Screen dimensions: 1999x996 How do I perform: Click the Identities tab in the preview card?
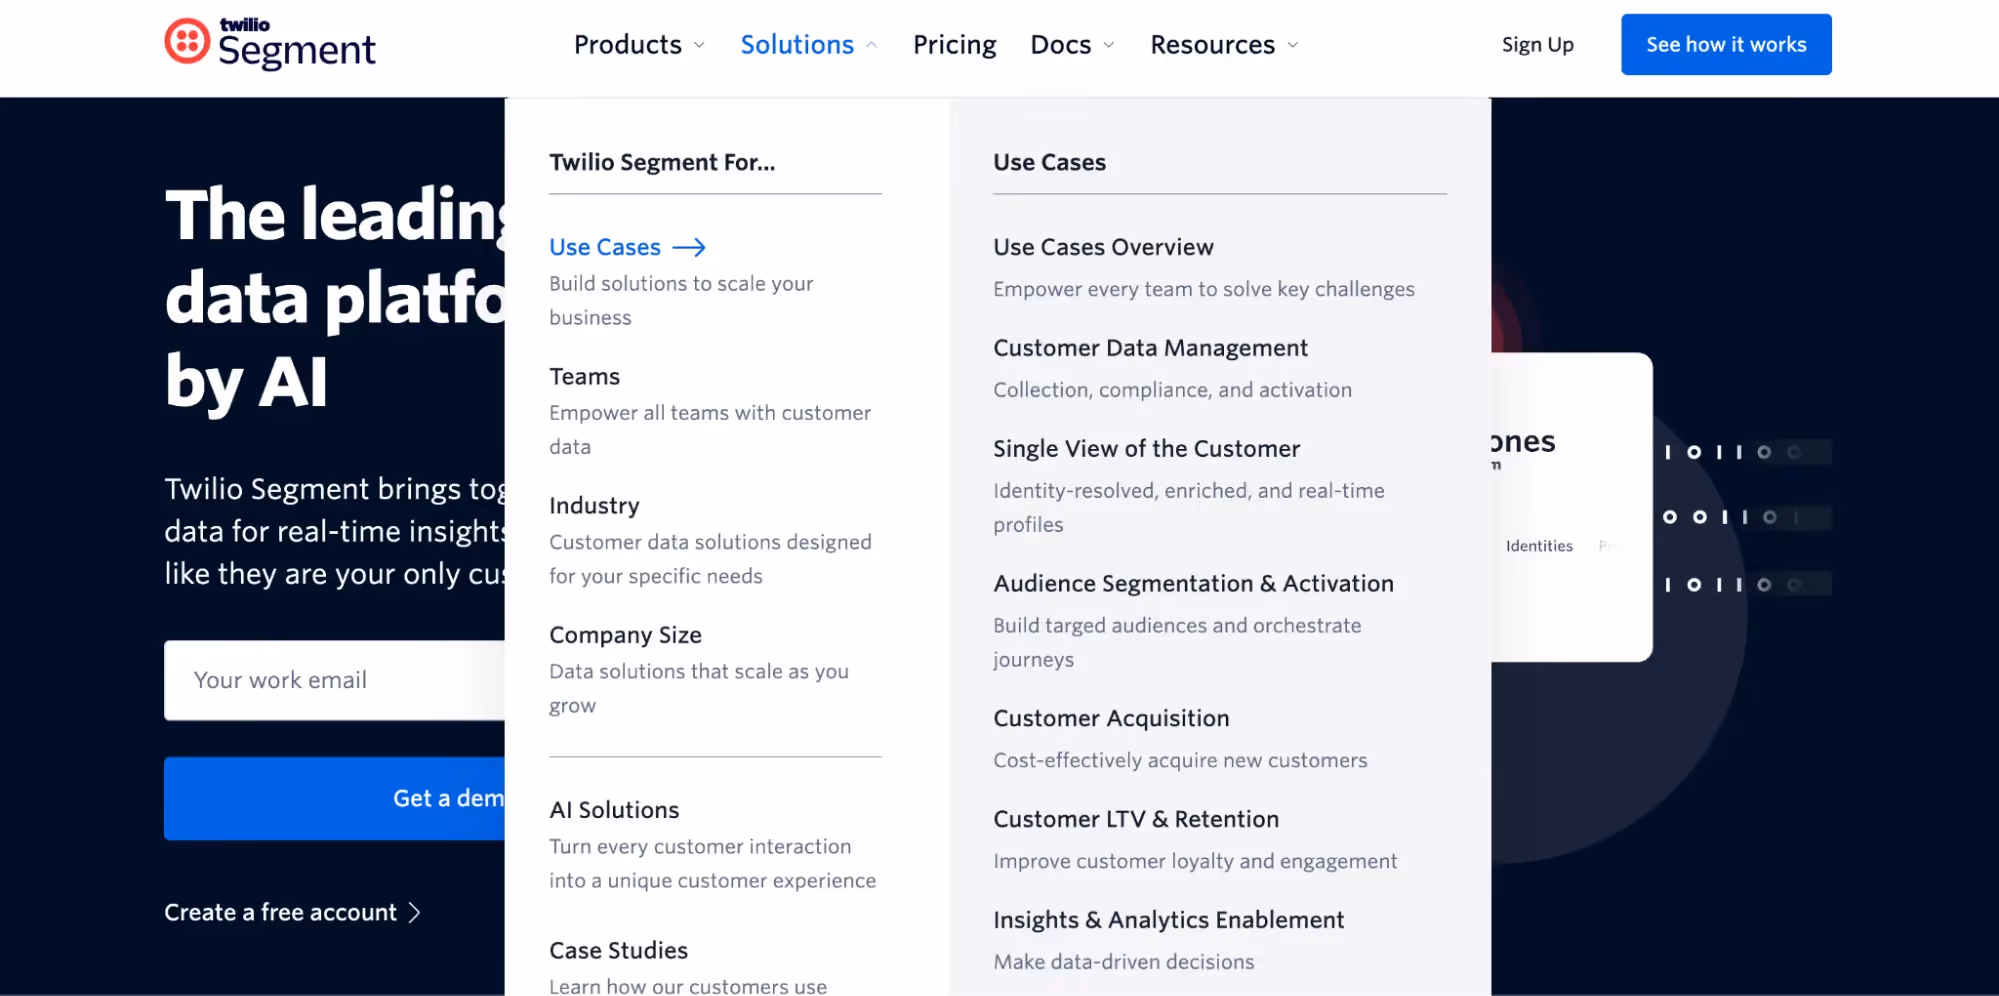(x=1539, y=546)
